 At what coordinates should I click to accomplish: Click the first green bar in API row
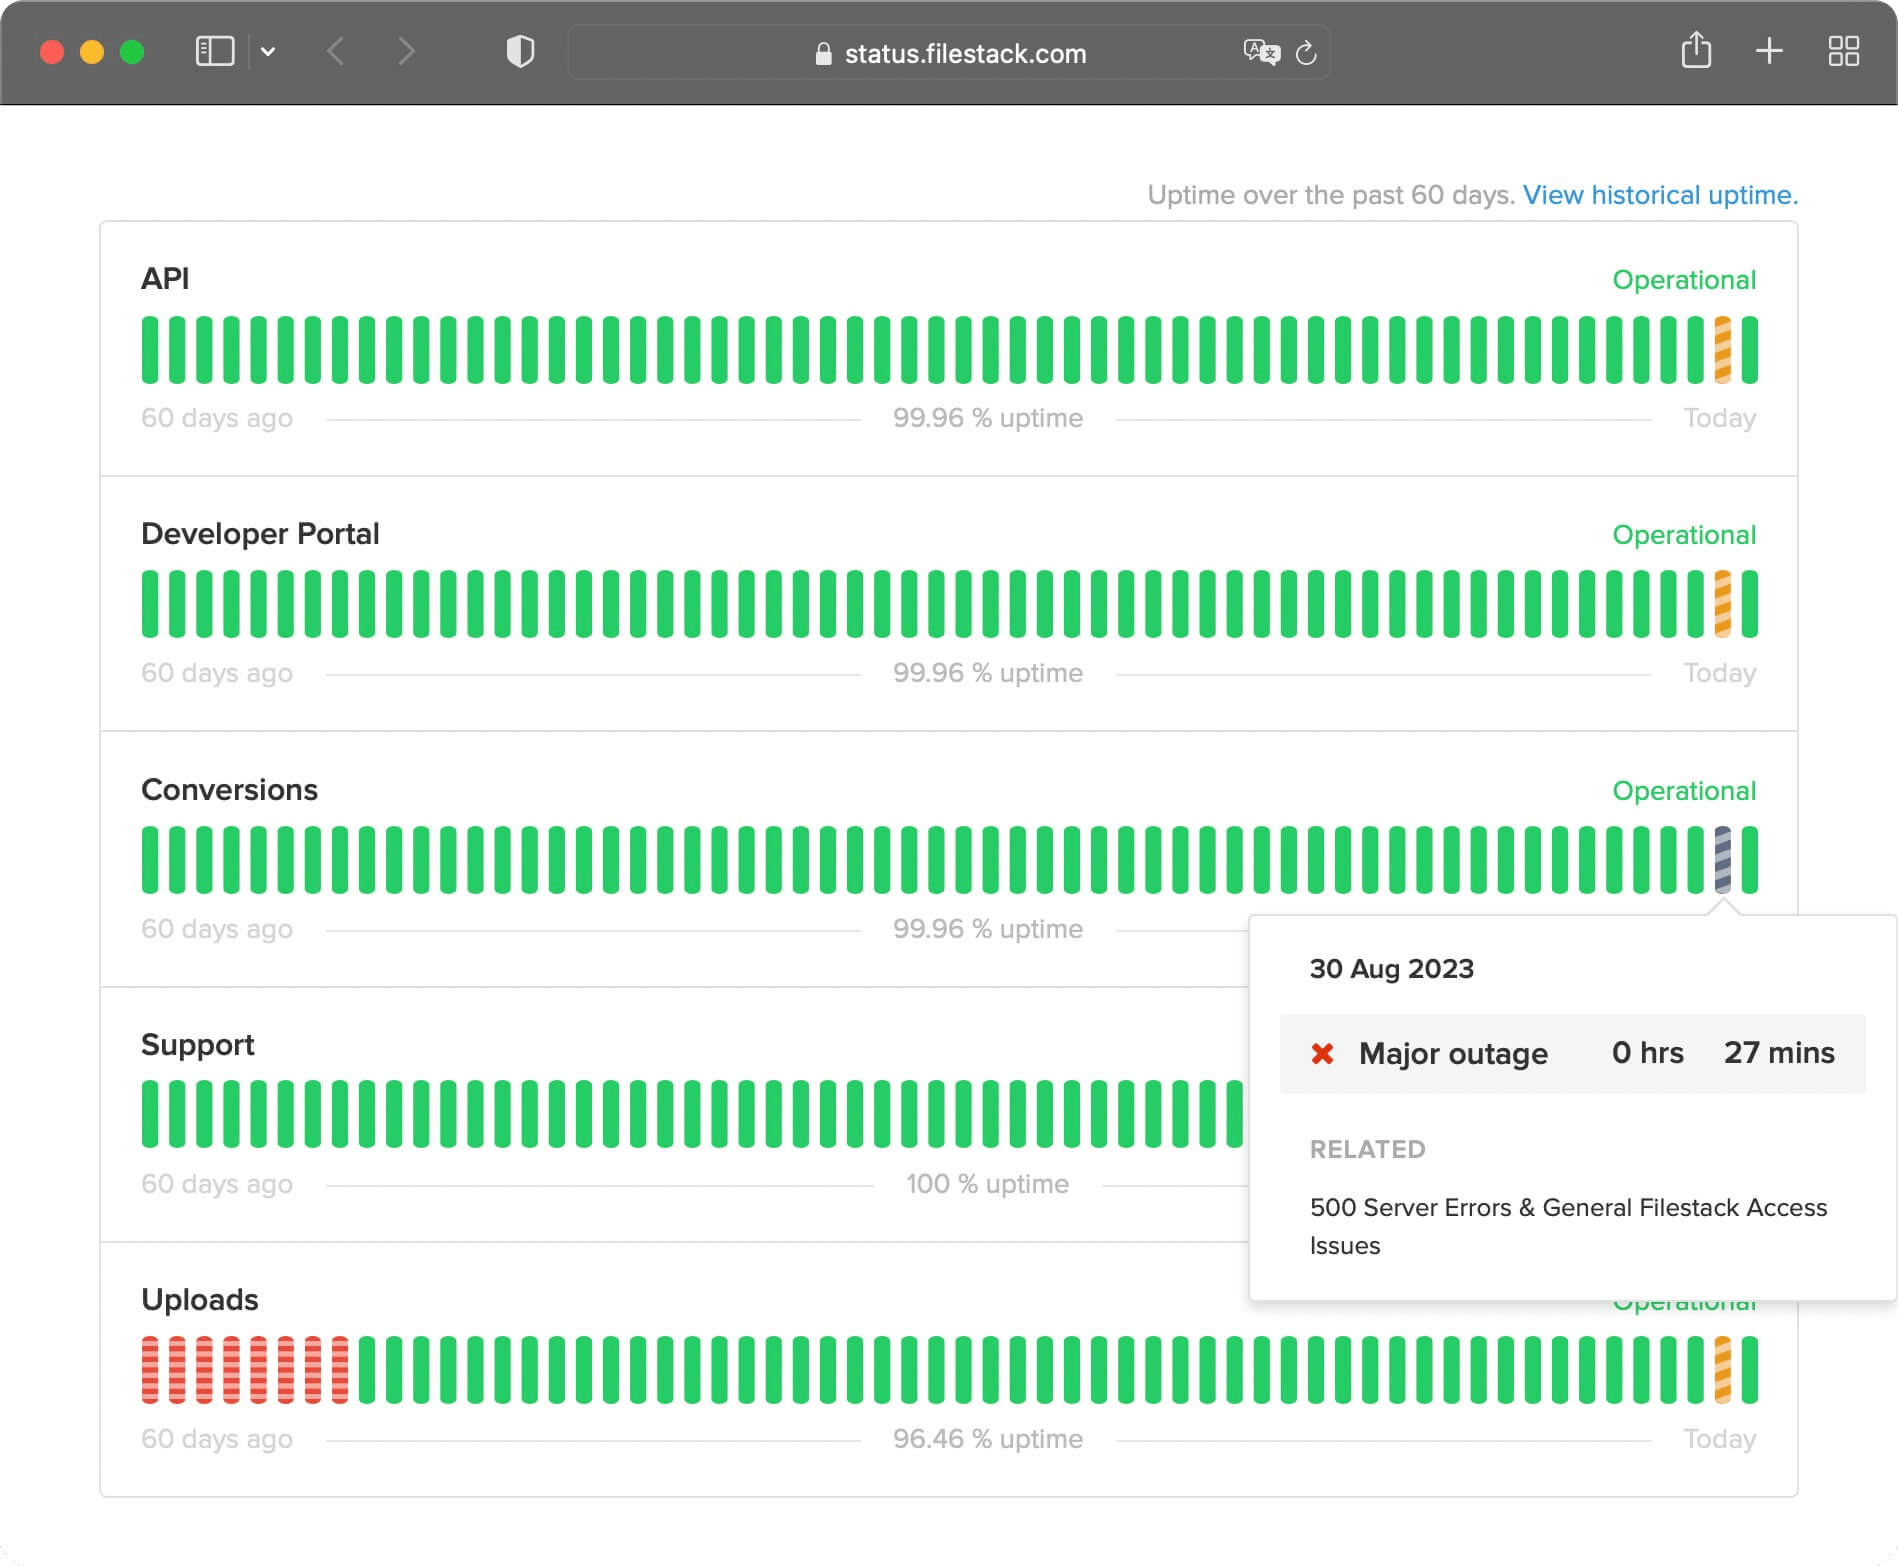[150, 350]
